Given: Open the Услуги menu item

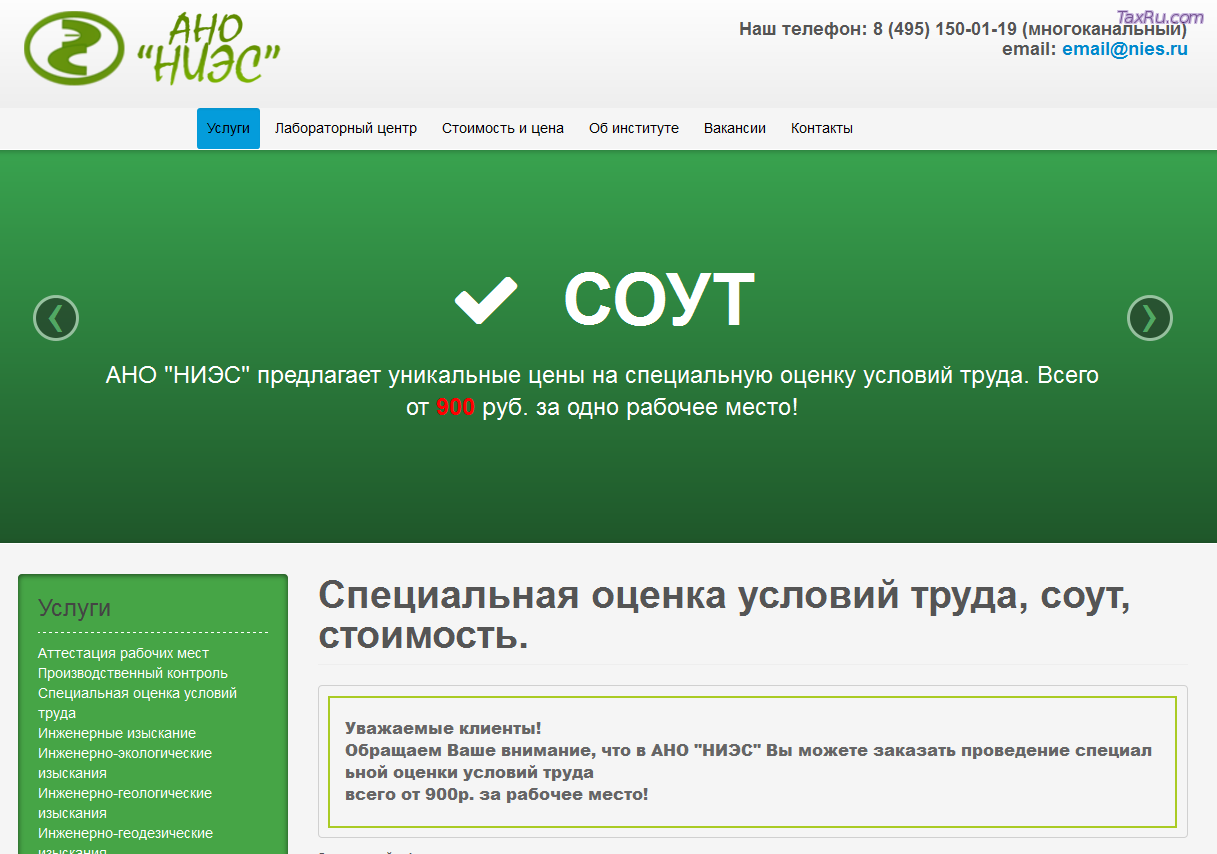Looking at the screenshot, I should click(x=227, y=128).
